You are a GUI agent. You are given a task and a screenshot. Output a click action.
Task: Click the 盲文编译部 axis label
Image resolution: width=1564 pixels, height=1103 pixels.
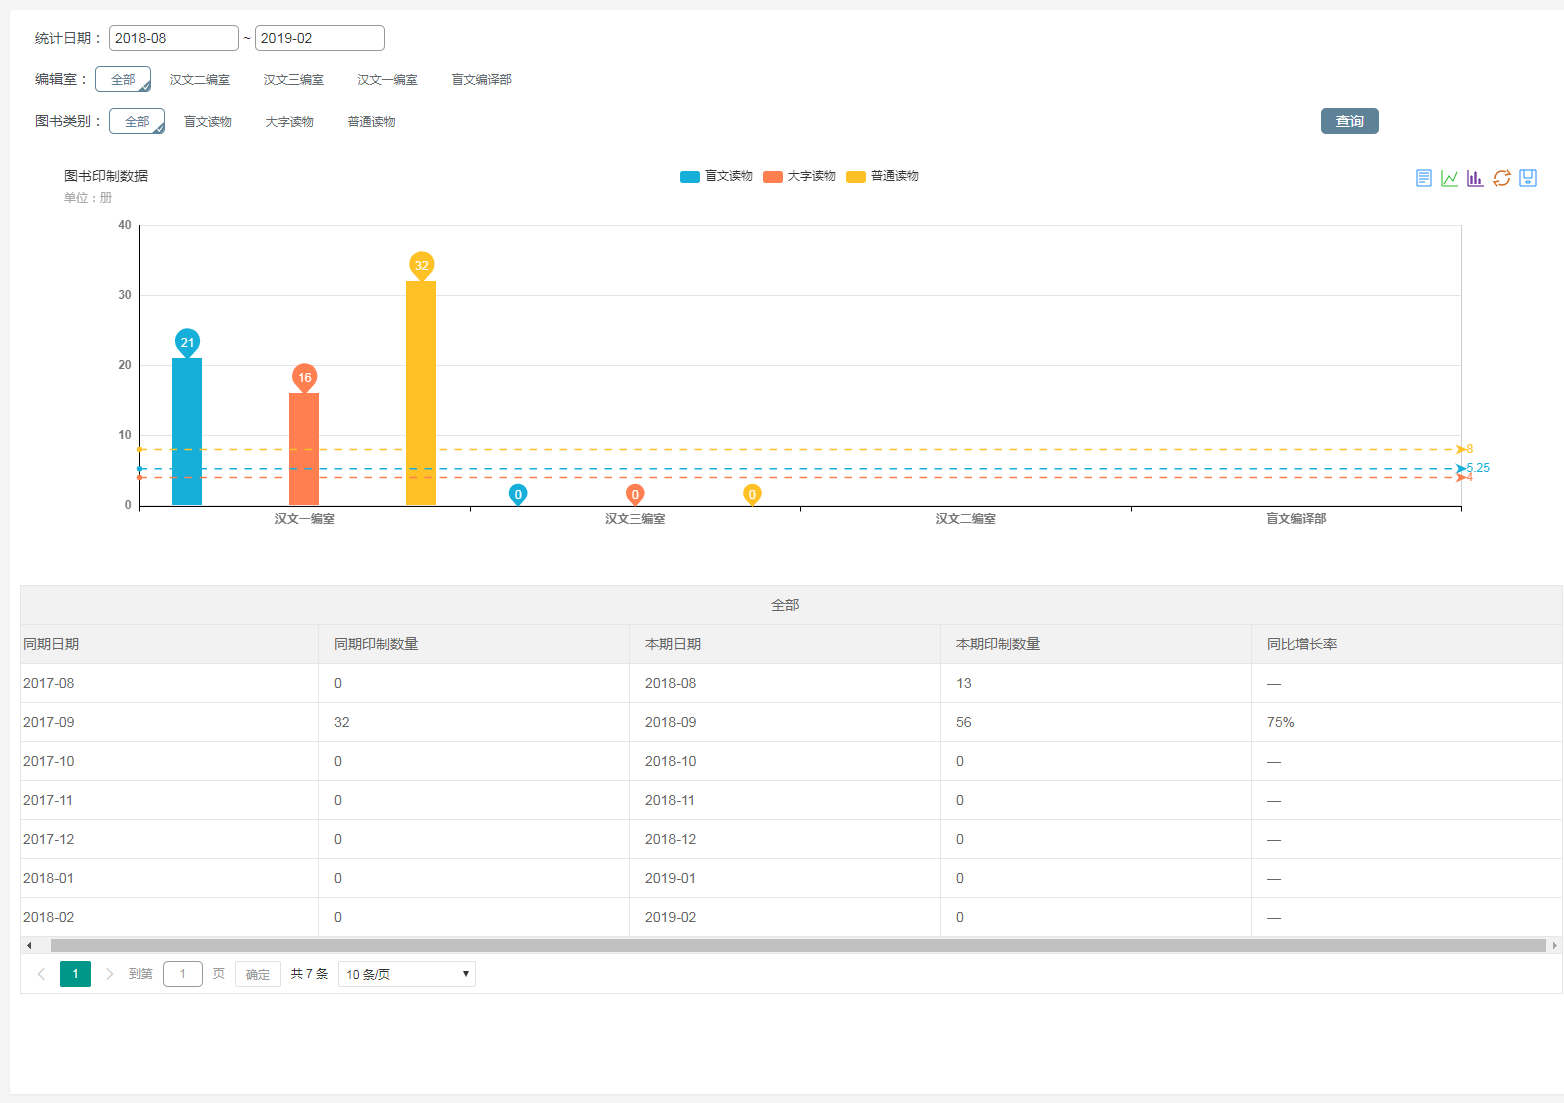click(x=1296, y=518)
